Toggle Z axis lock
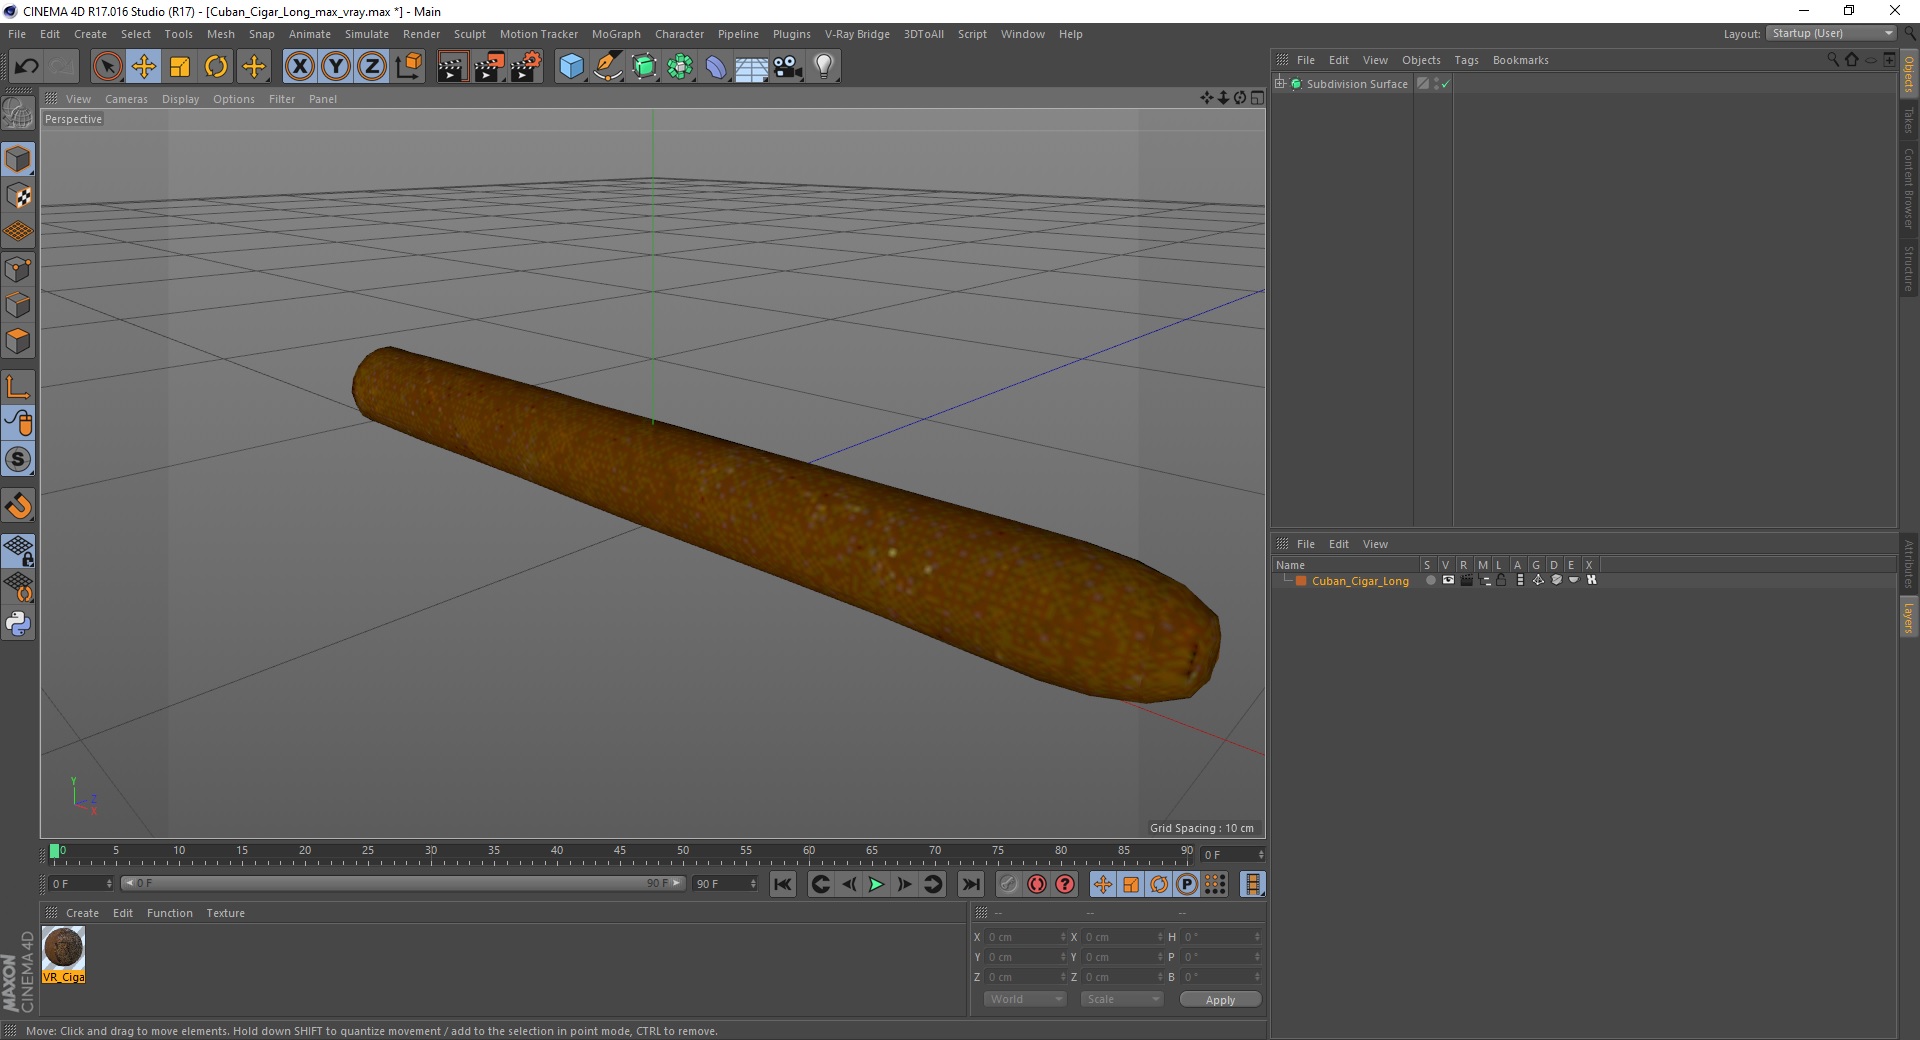Image resolution: width=1920 pixels, height=1040 pixels. click(x=372, y=67)
